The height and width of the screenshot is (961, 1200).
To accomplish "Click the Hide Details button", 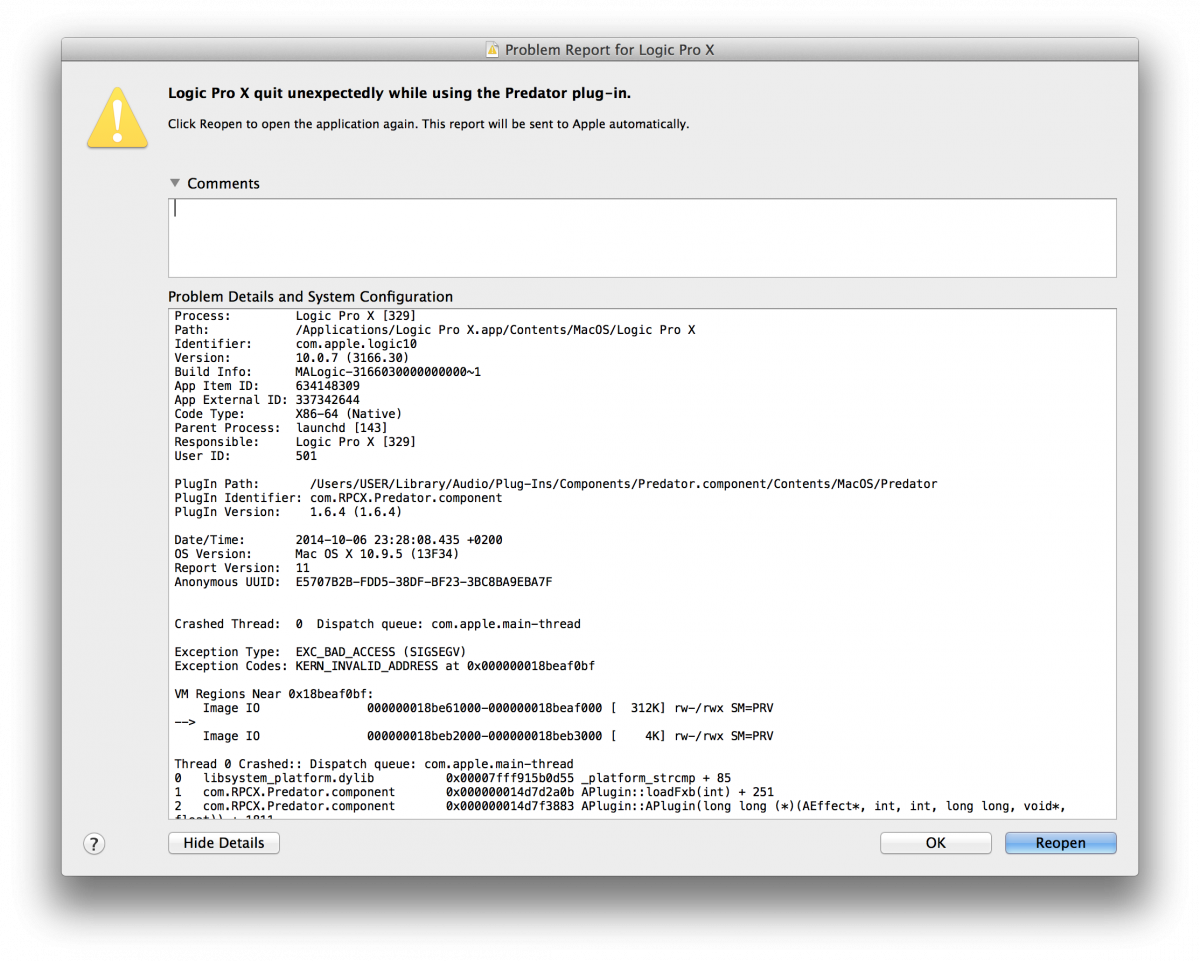I will [224, 843].
